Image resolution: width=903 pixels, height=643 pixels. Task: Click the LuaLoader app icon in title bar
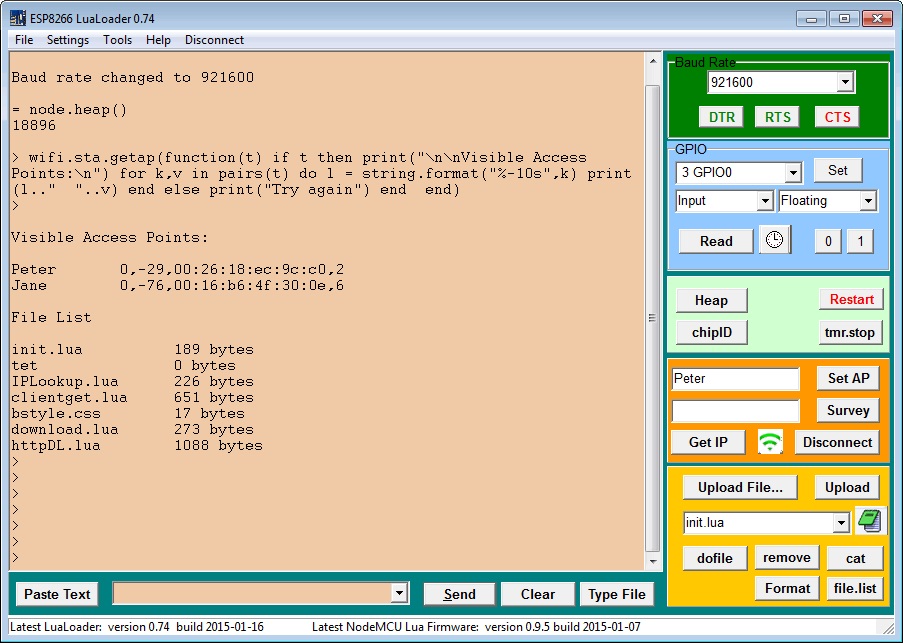click(x=17, y=18)
